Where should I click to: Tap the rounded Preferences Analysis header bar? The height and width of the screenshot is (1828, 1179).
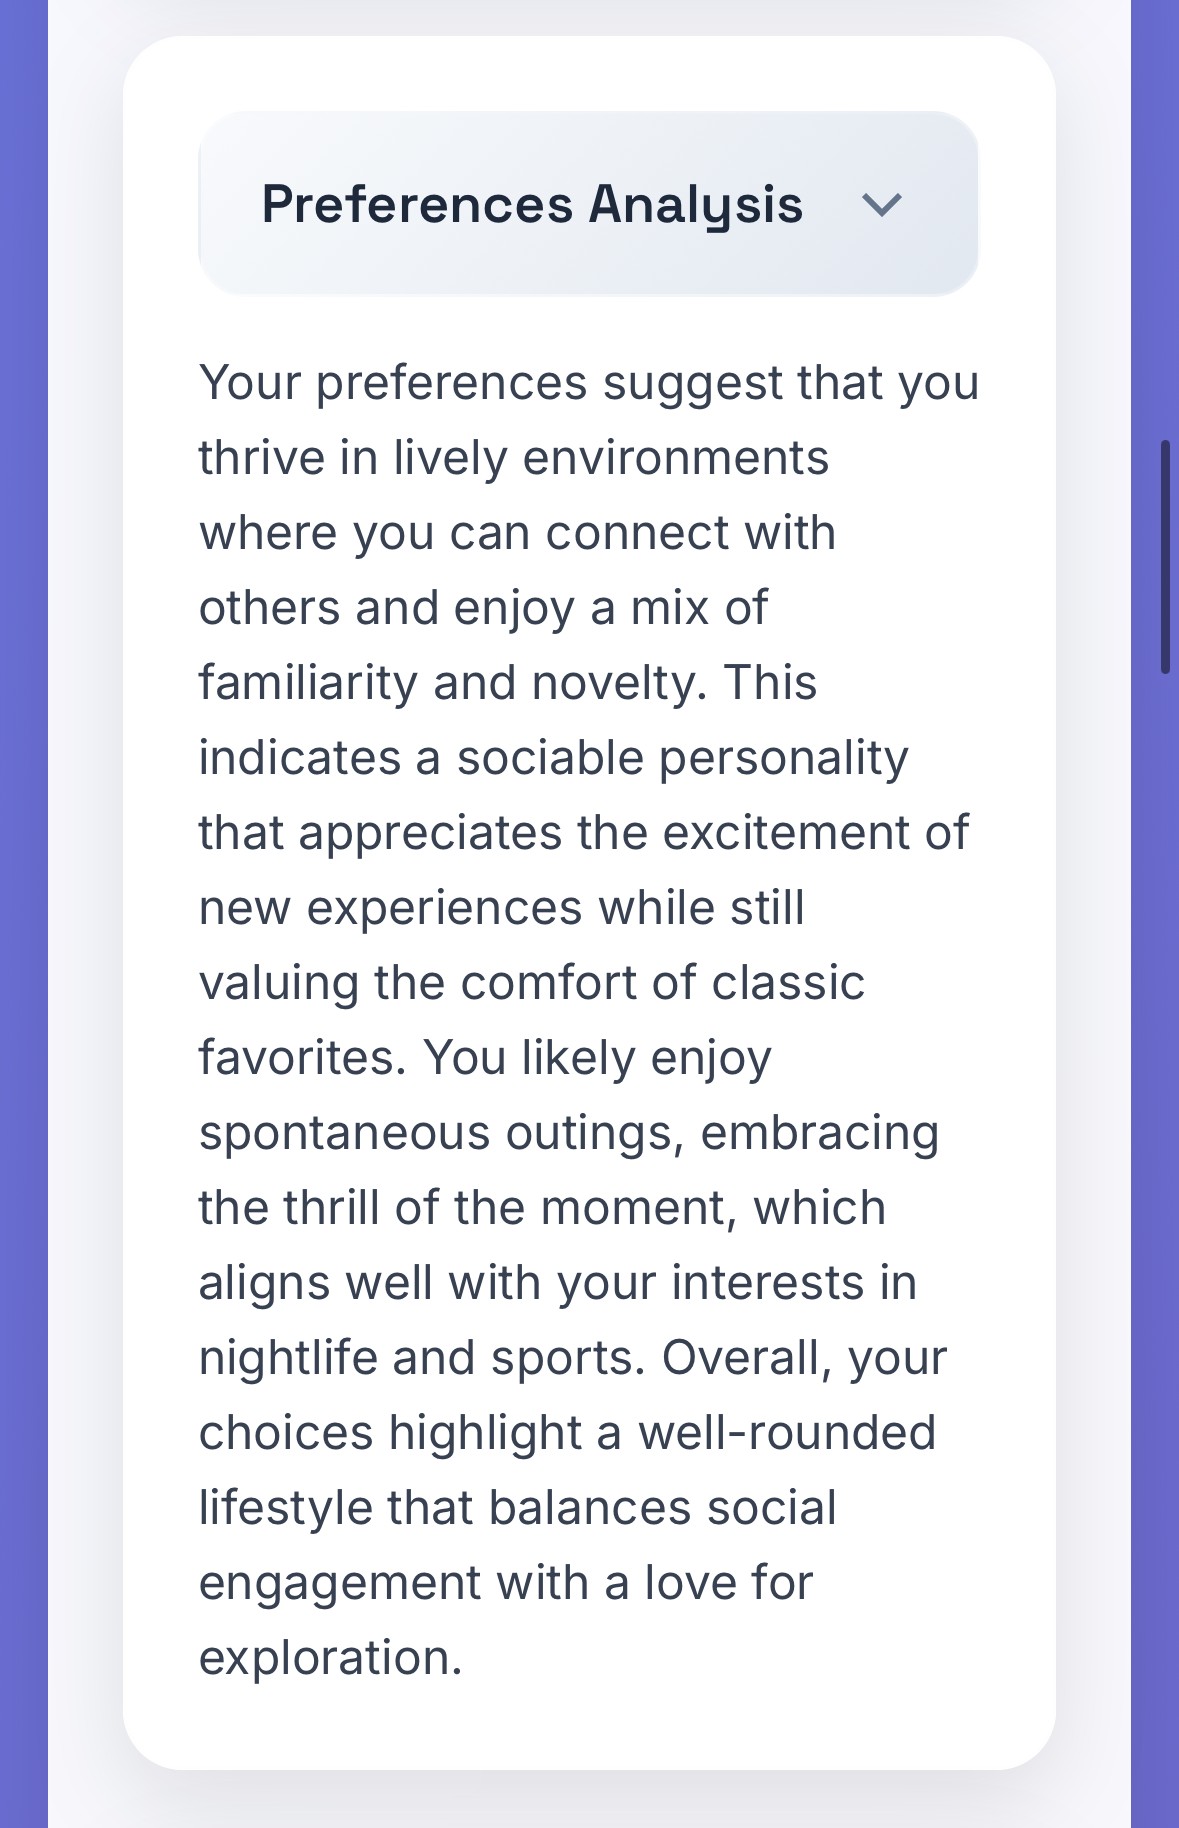tap(588, 203)
